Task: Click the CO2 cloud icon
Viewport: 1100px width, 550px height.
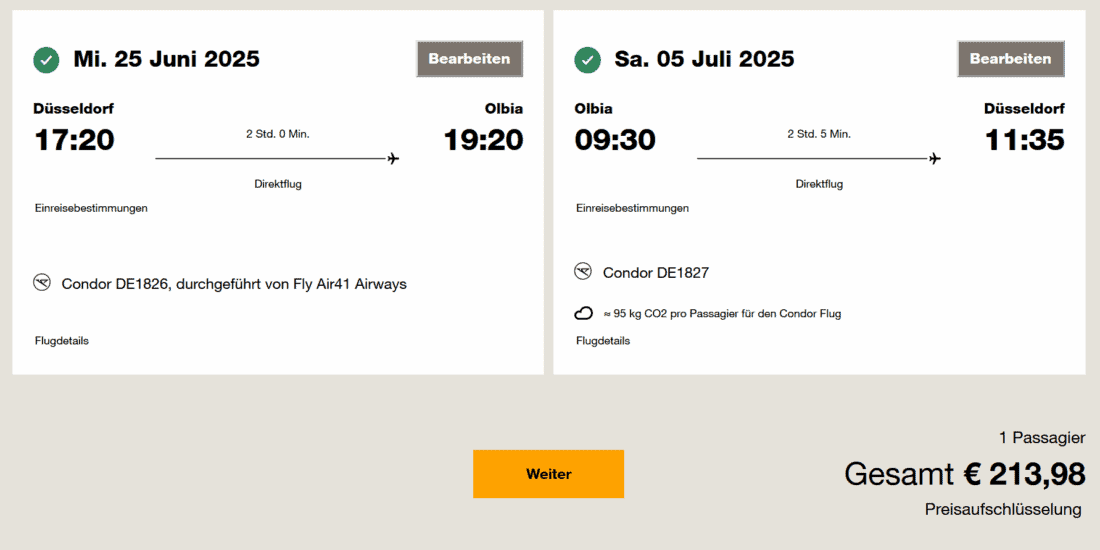Action: 583,313
